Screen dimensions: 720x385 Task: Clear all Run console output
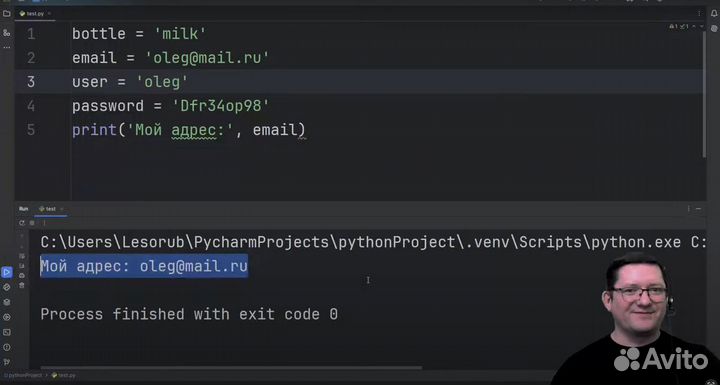22,285
